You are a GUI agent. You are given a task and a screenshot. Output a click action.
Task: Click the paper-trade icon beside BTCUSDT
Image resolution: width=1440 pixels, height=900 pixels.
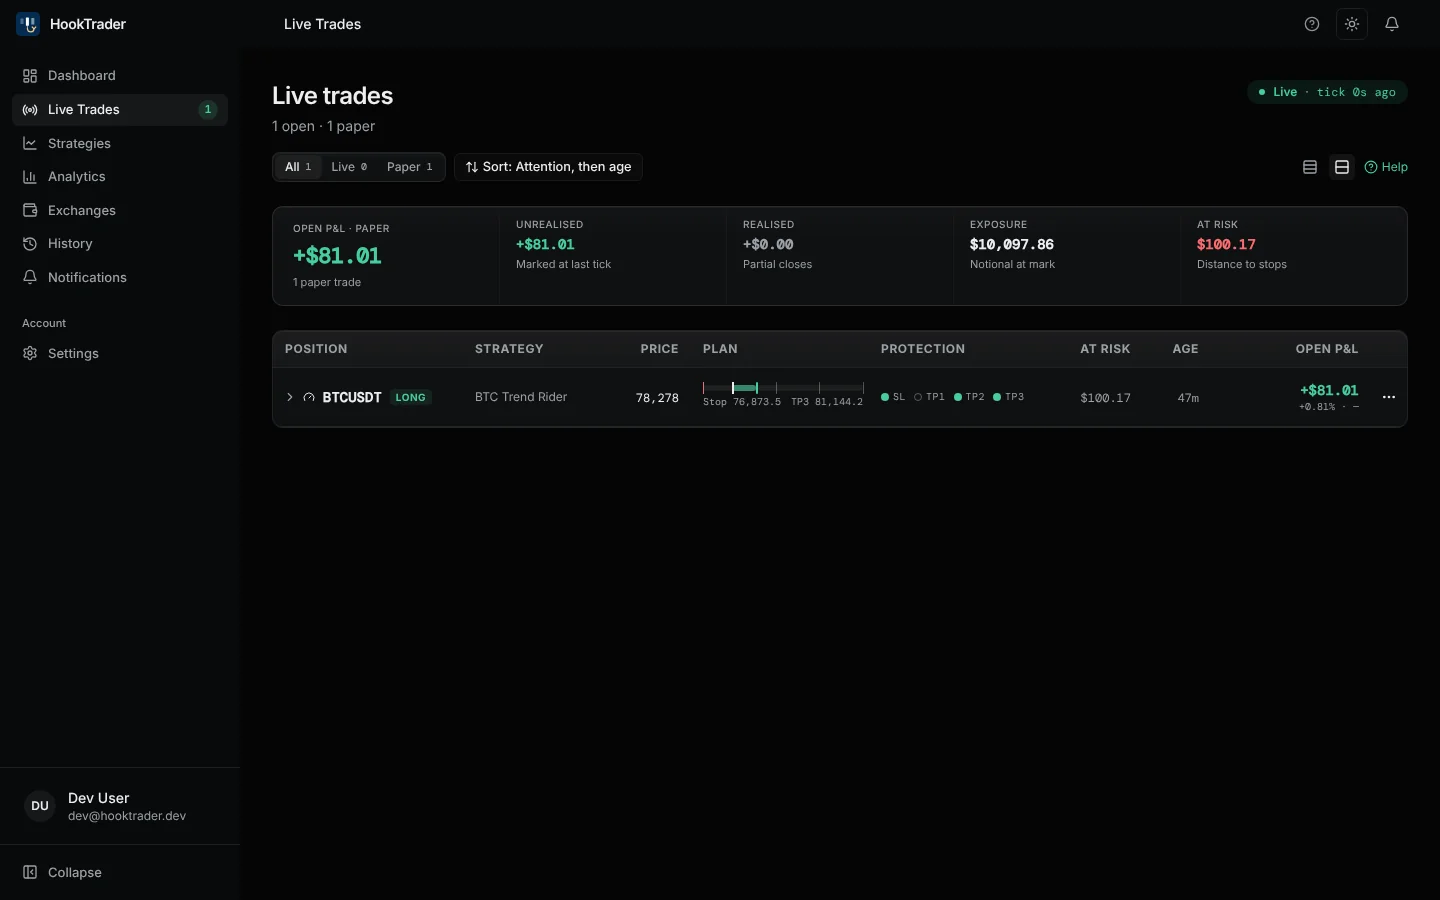click(309, 397)
